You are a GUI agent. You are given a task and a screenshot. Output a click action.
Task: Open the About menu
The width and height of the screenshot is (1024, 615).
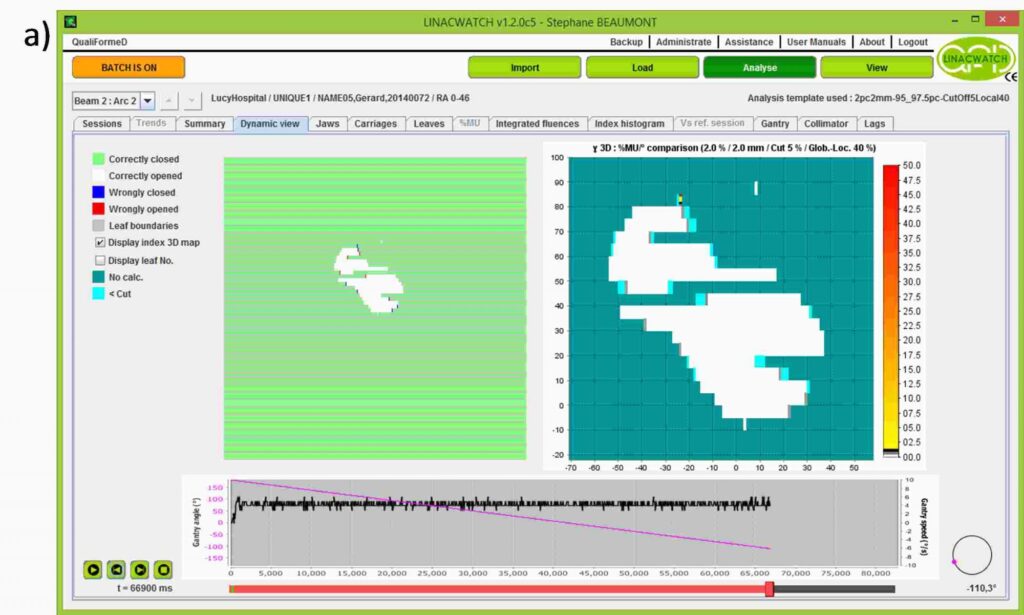pos(872,42)
